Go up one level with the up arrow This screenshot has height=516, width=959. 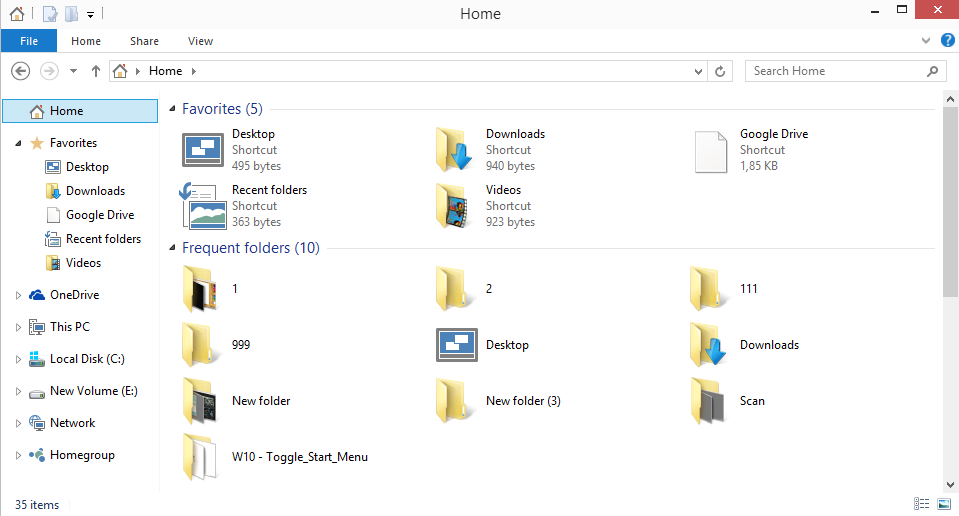(x=95, y=71)
